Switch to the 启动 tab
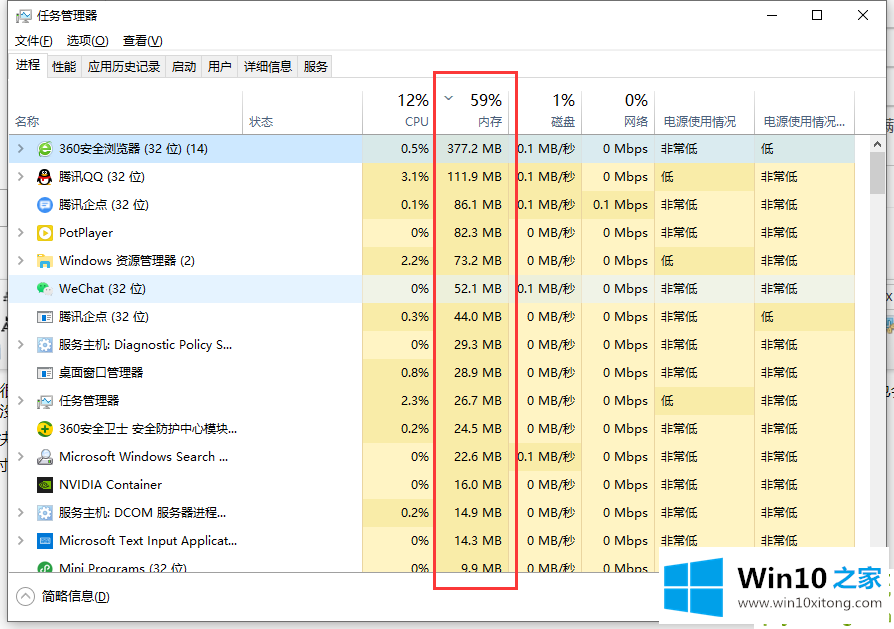This screenshot has width=894, height=629. coord(184,67)
